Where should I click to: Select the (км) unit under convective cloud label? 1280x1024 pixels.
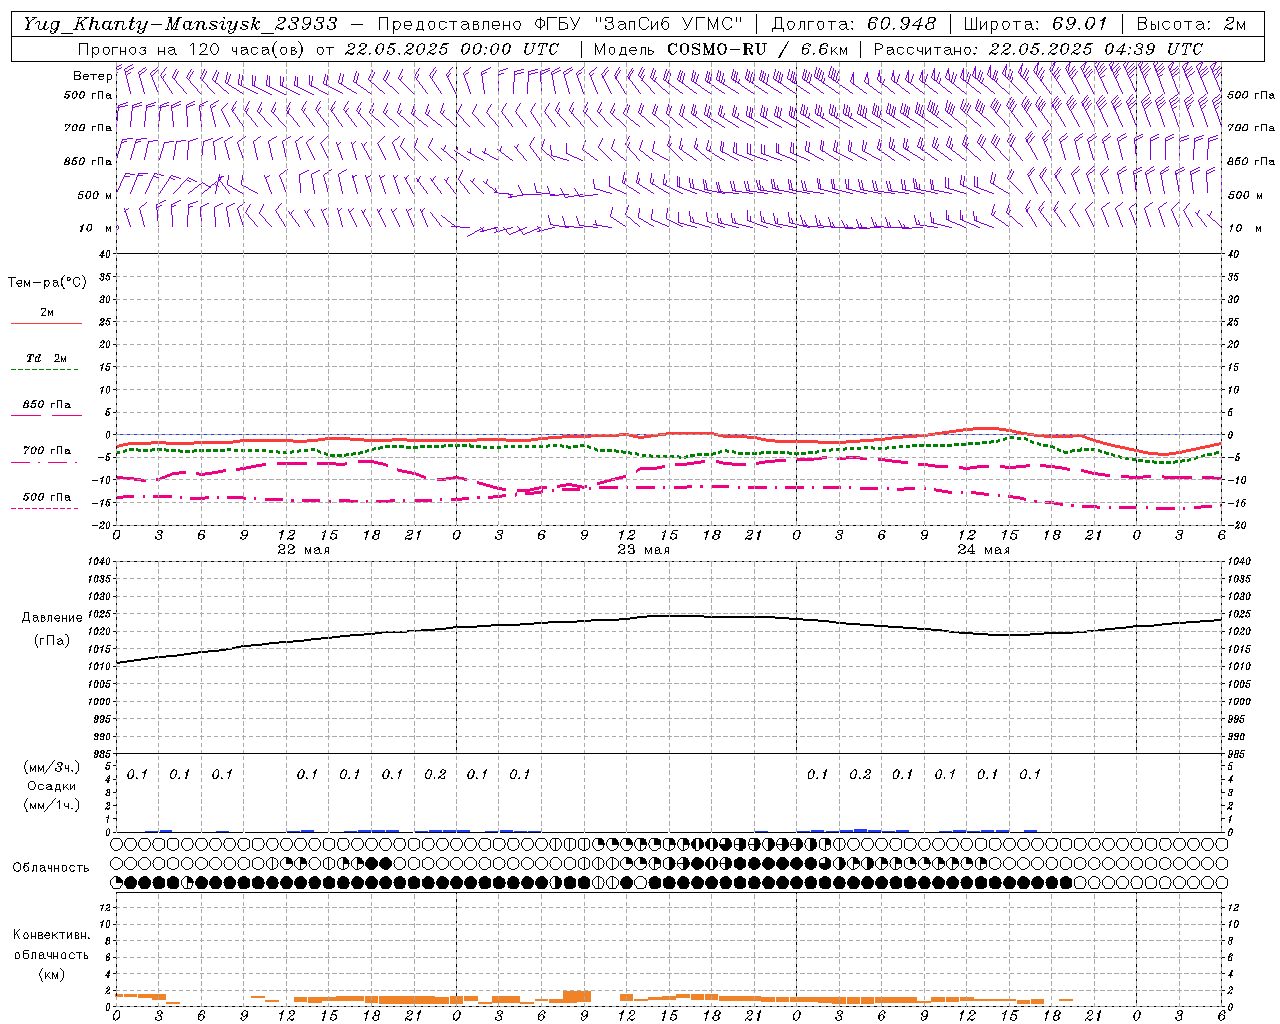pyautogui.click(x=52, y=974)
